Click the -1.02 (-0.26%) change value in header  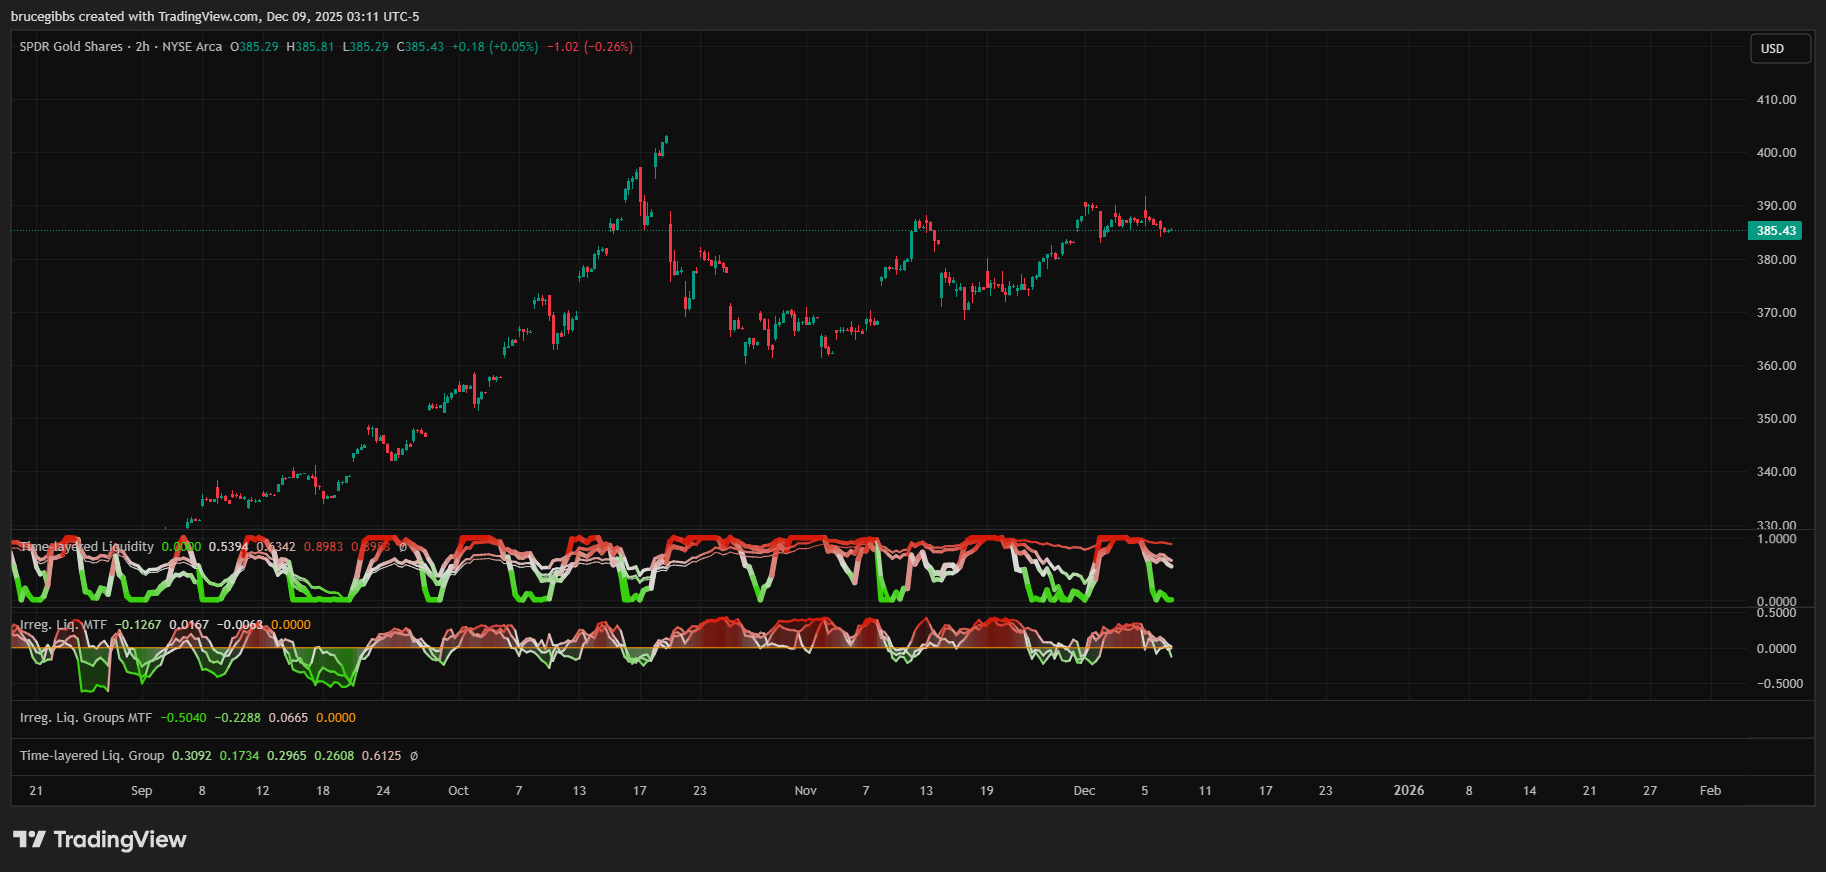[589, 47]
